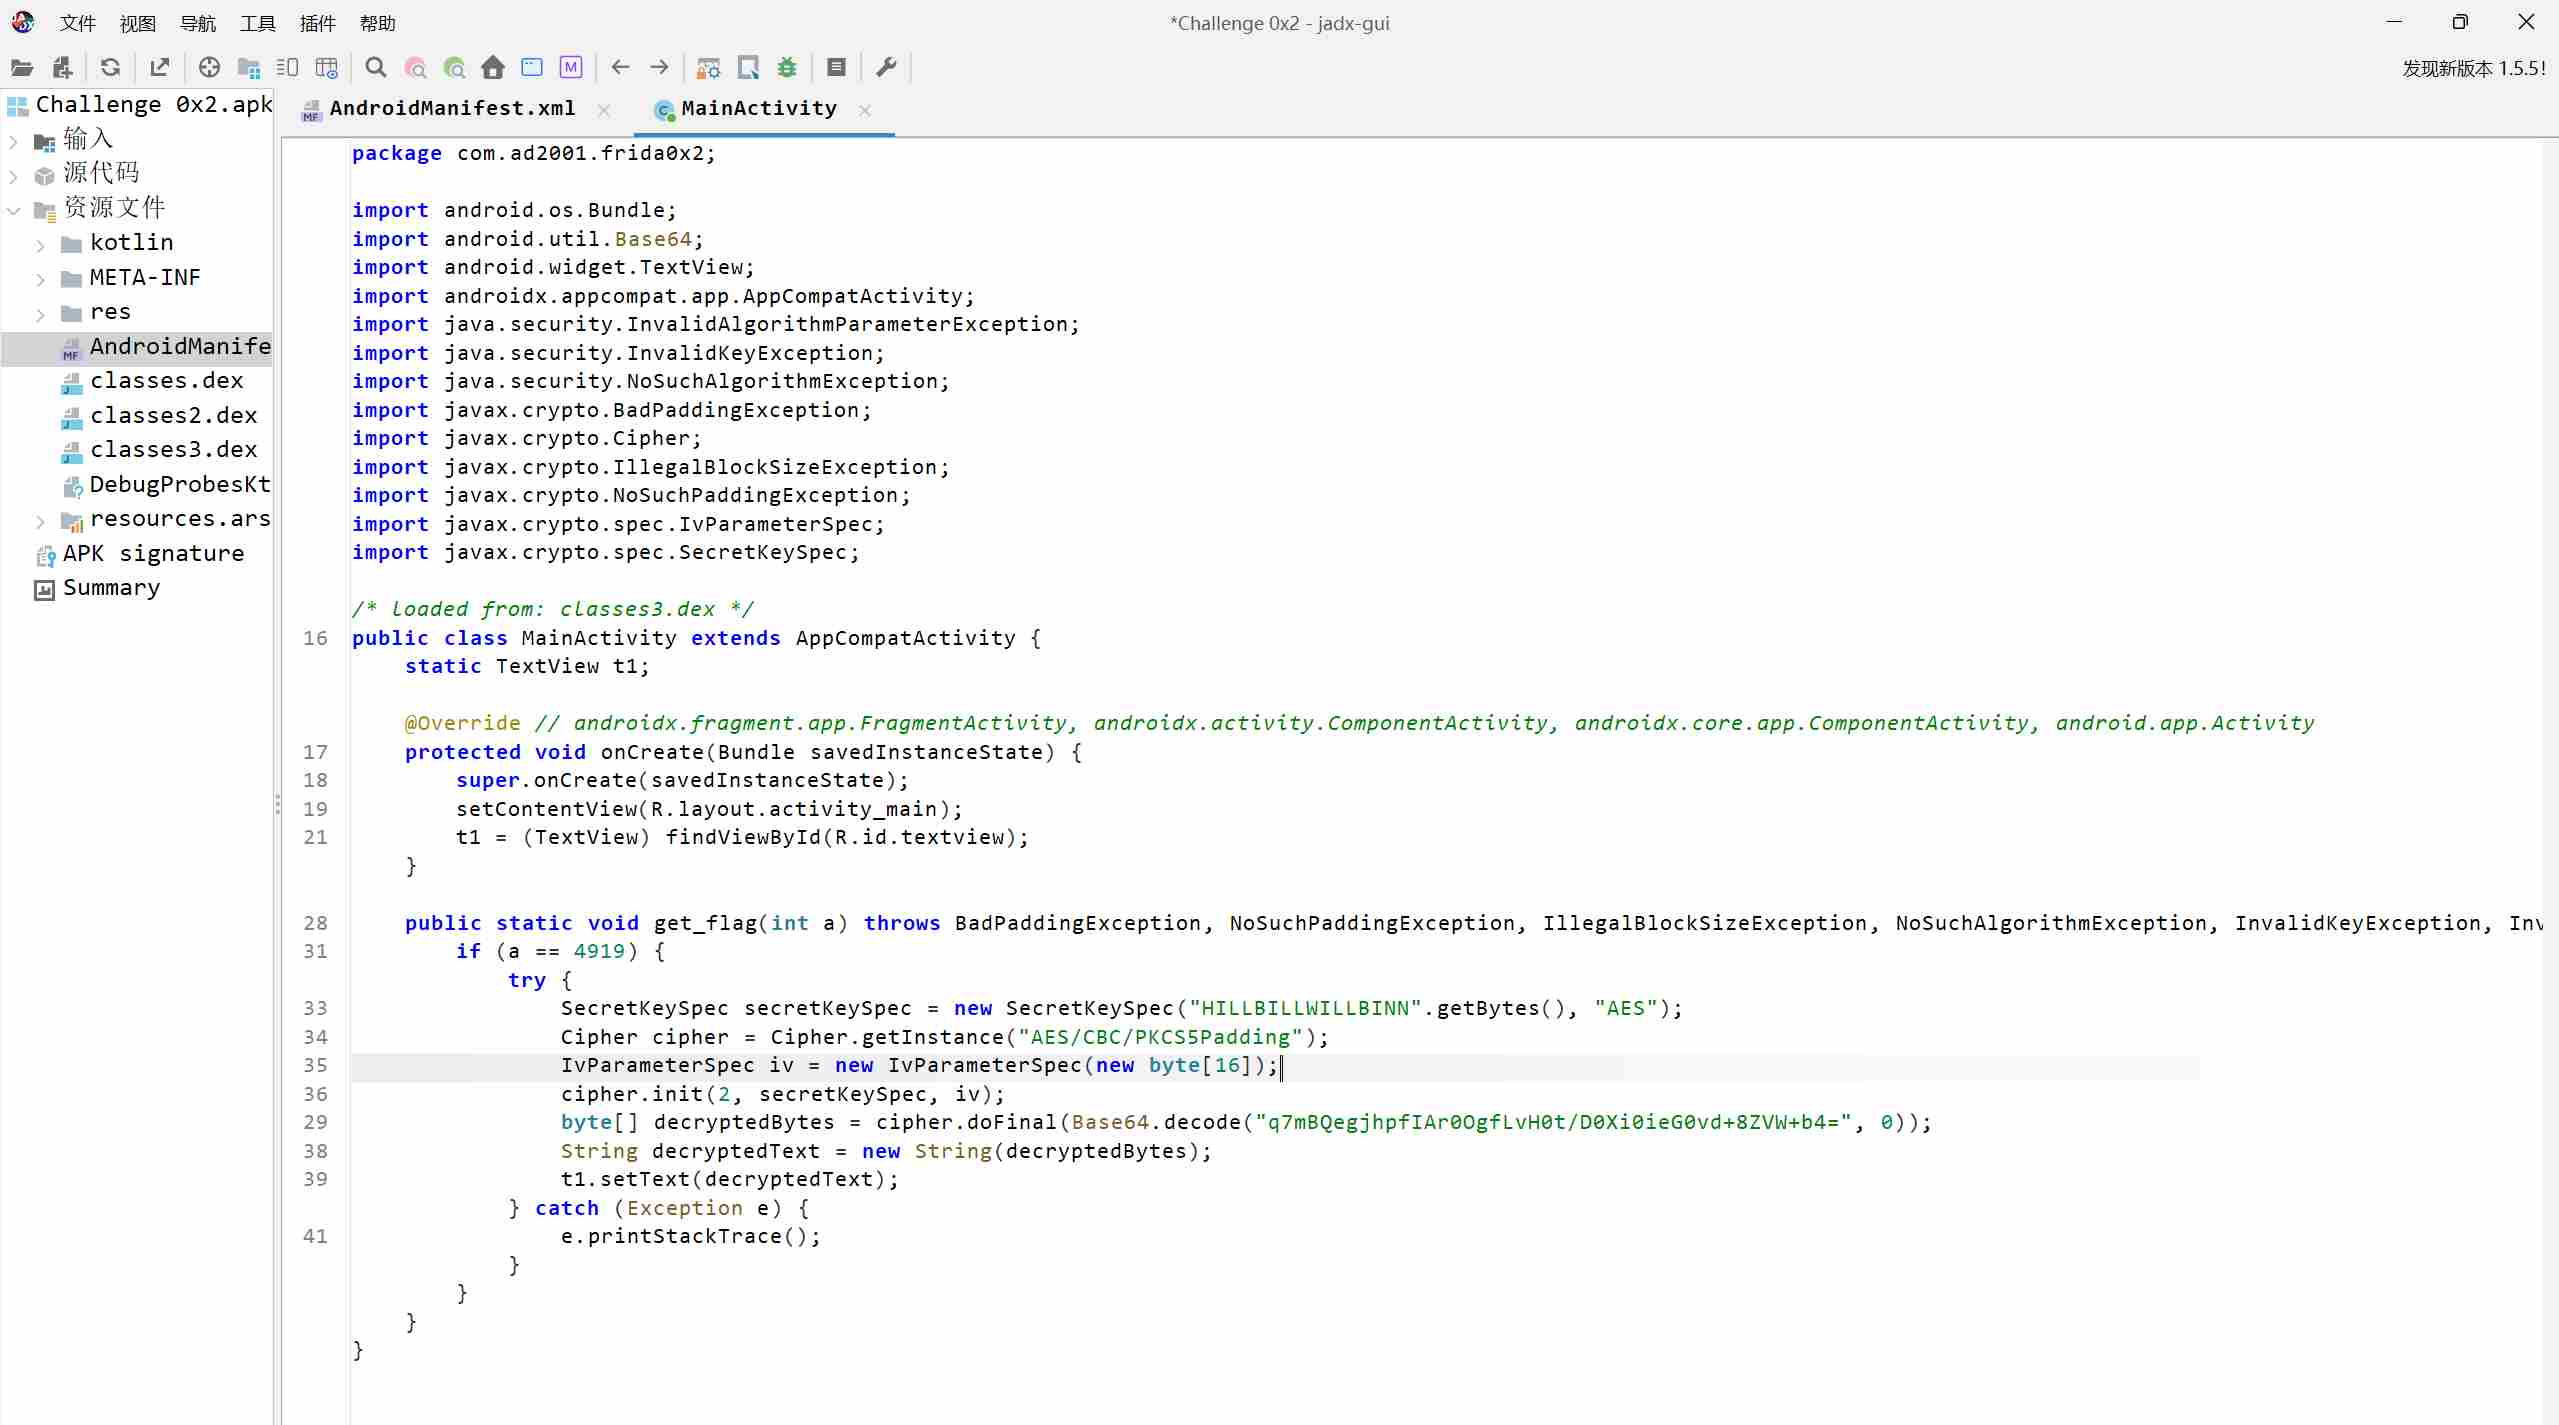Open classes.dex in the tree
The image size is (2559, 1425).
[x=166, y=381]
